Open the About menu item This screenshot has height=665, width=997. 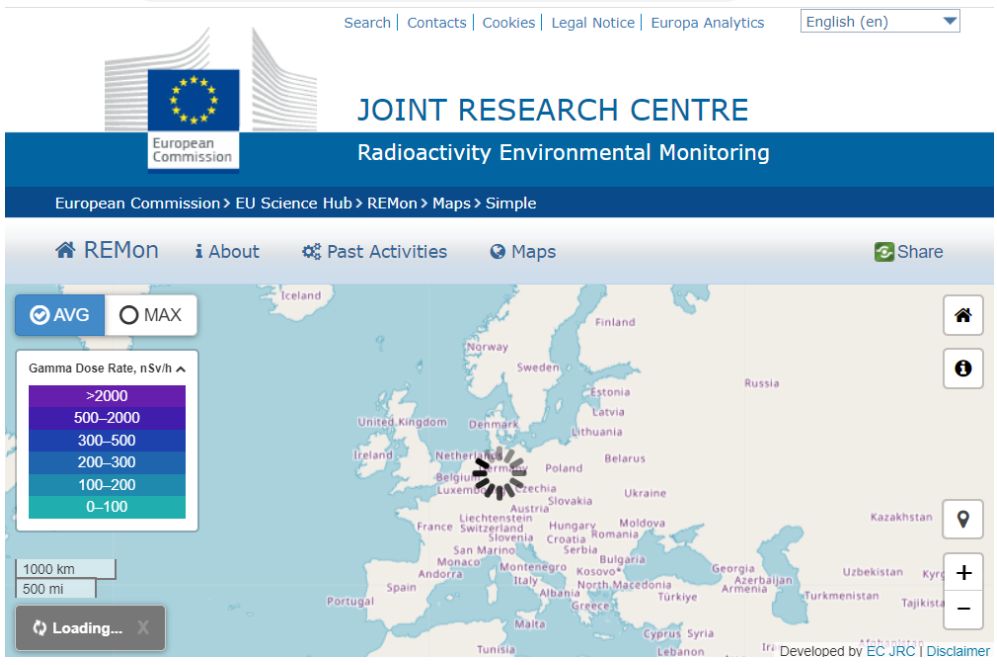pos(227,252)
